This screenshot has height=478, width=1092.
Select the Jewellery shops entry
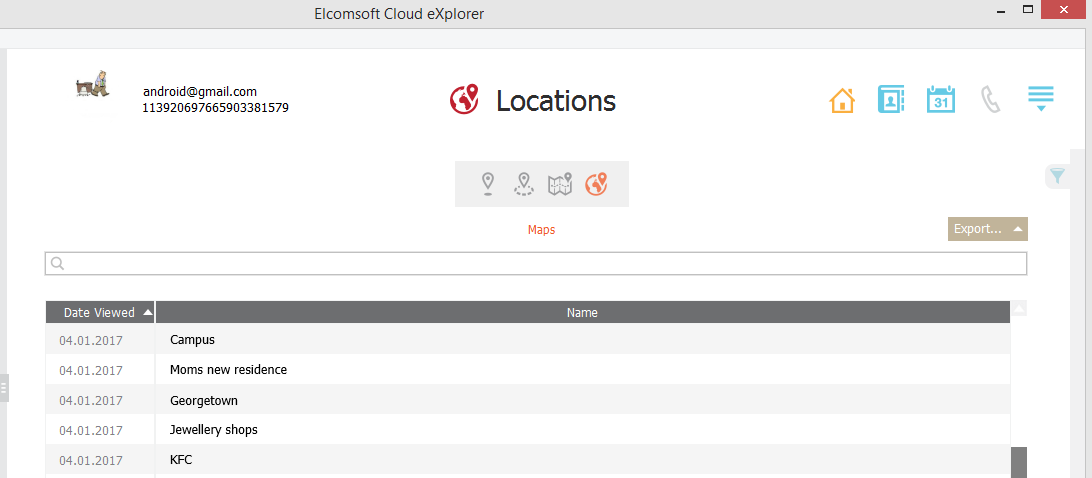pos(214,430)
